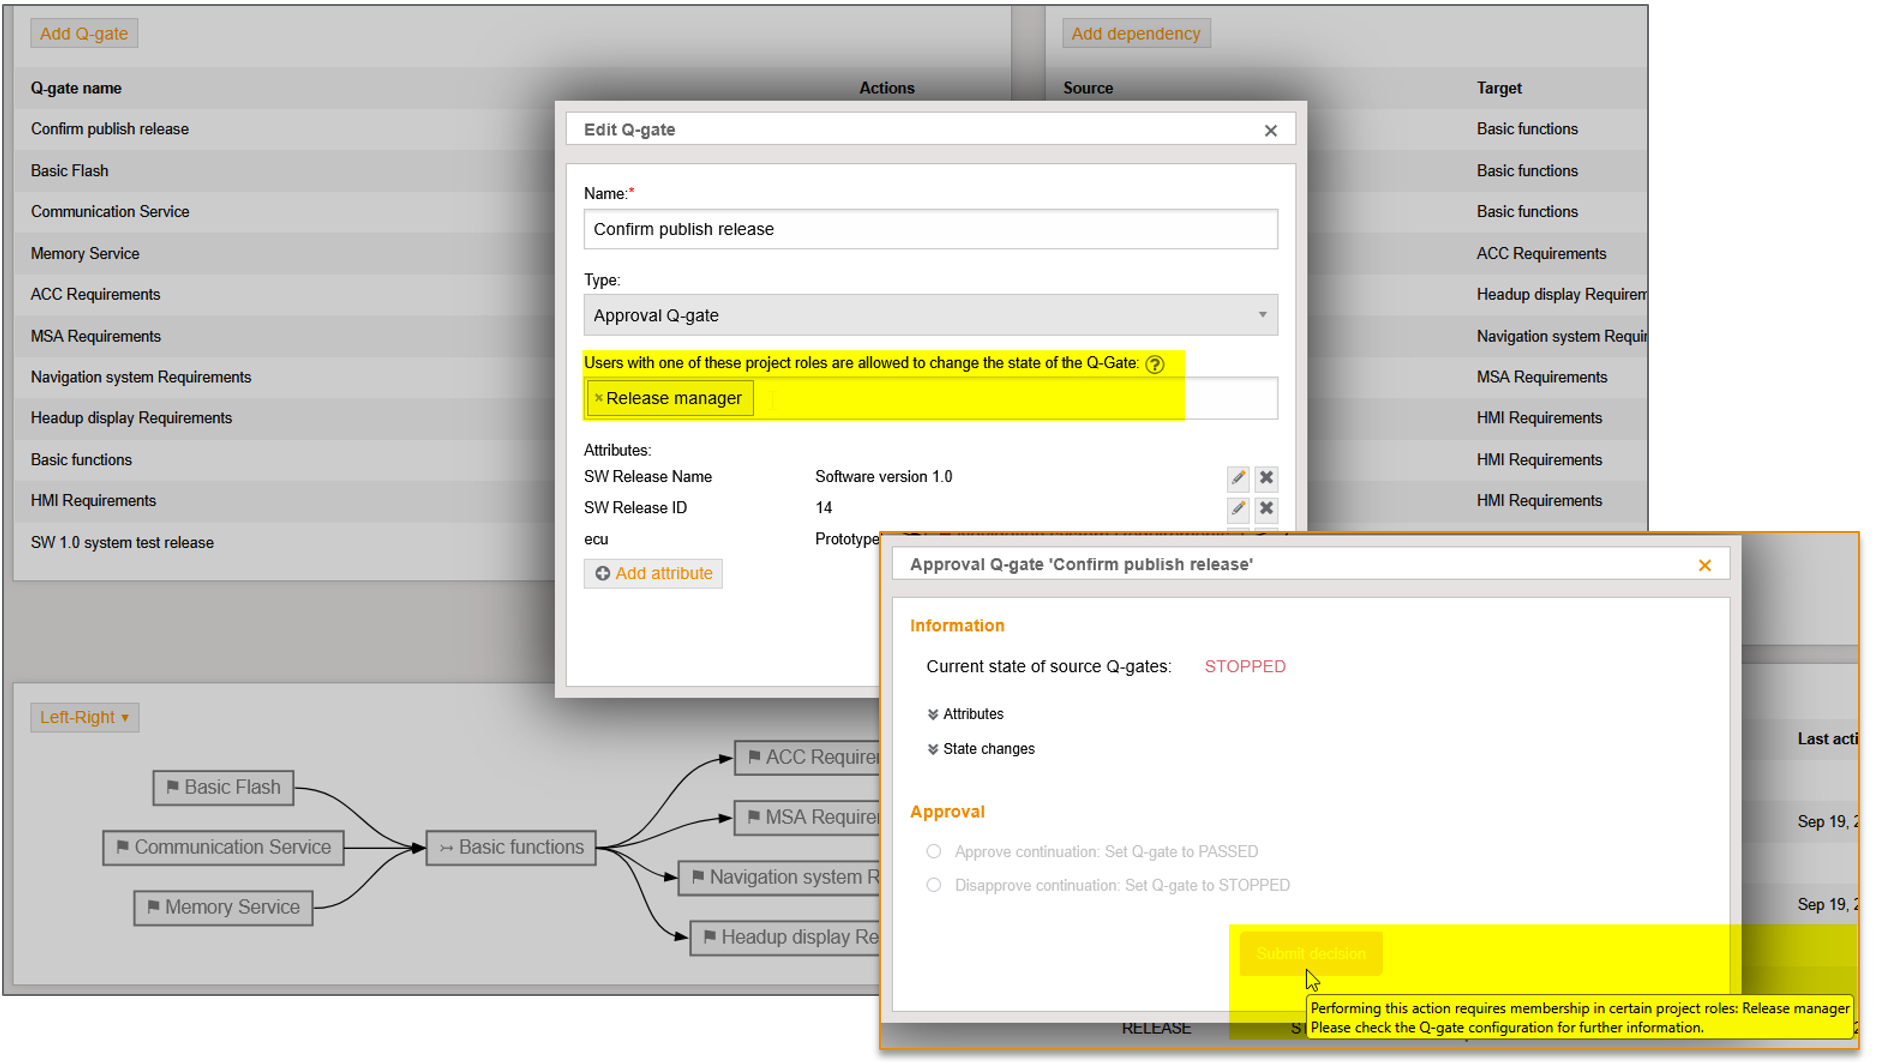Click edit pencil for SW Release ID
The height and width of the screenshot is (1062, 1878).
coord(1237,509)
